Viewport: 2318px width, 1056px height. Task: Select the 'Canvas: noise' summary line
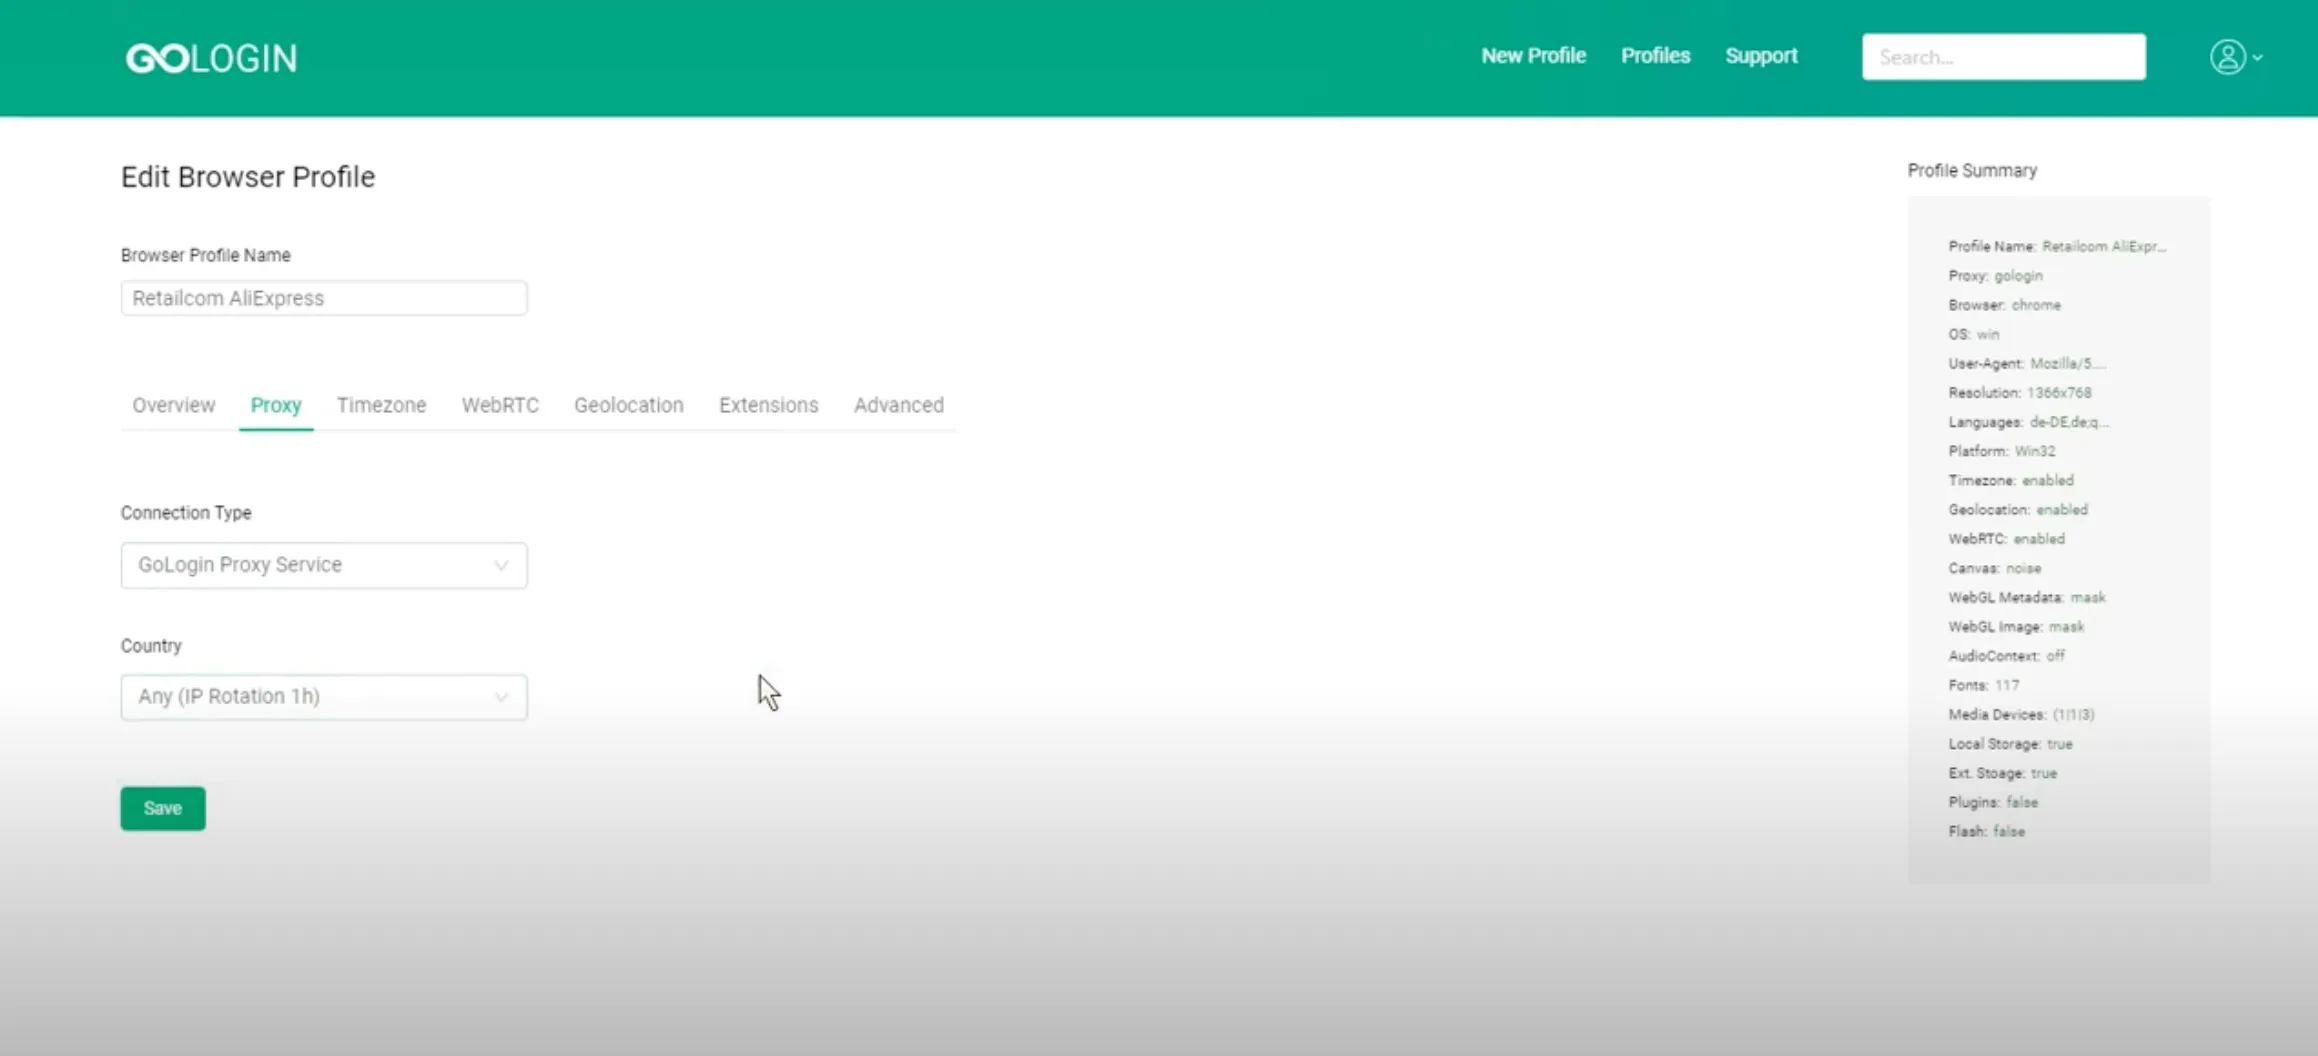(x=1994, y=568)
